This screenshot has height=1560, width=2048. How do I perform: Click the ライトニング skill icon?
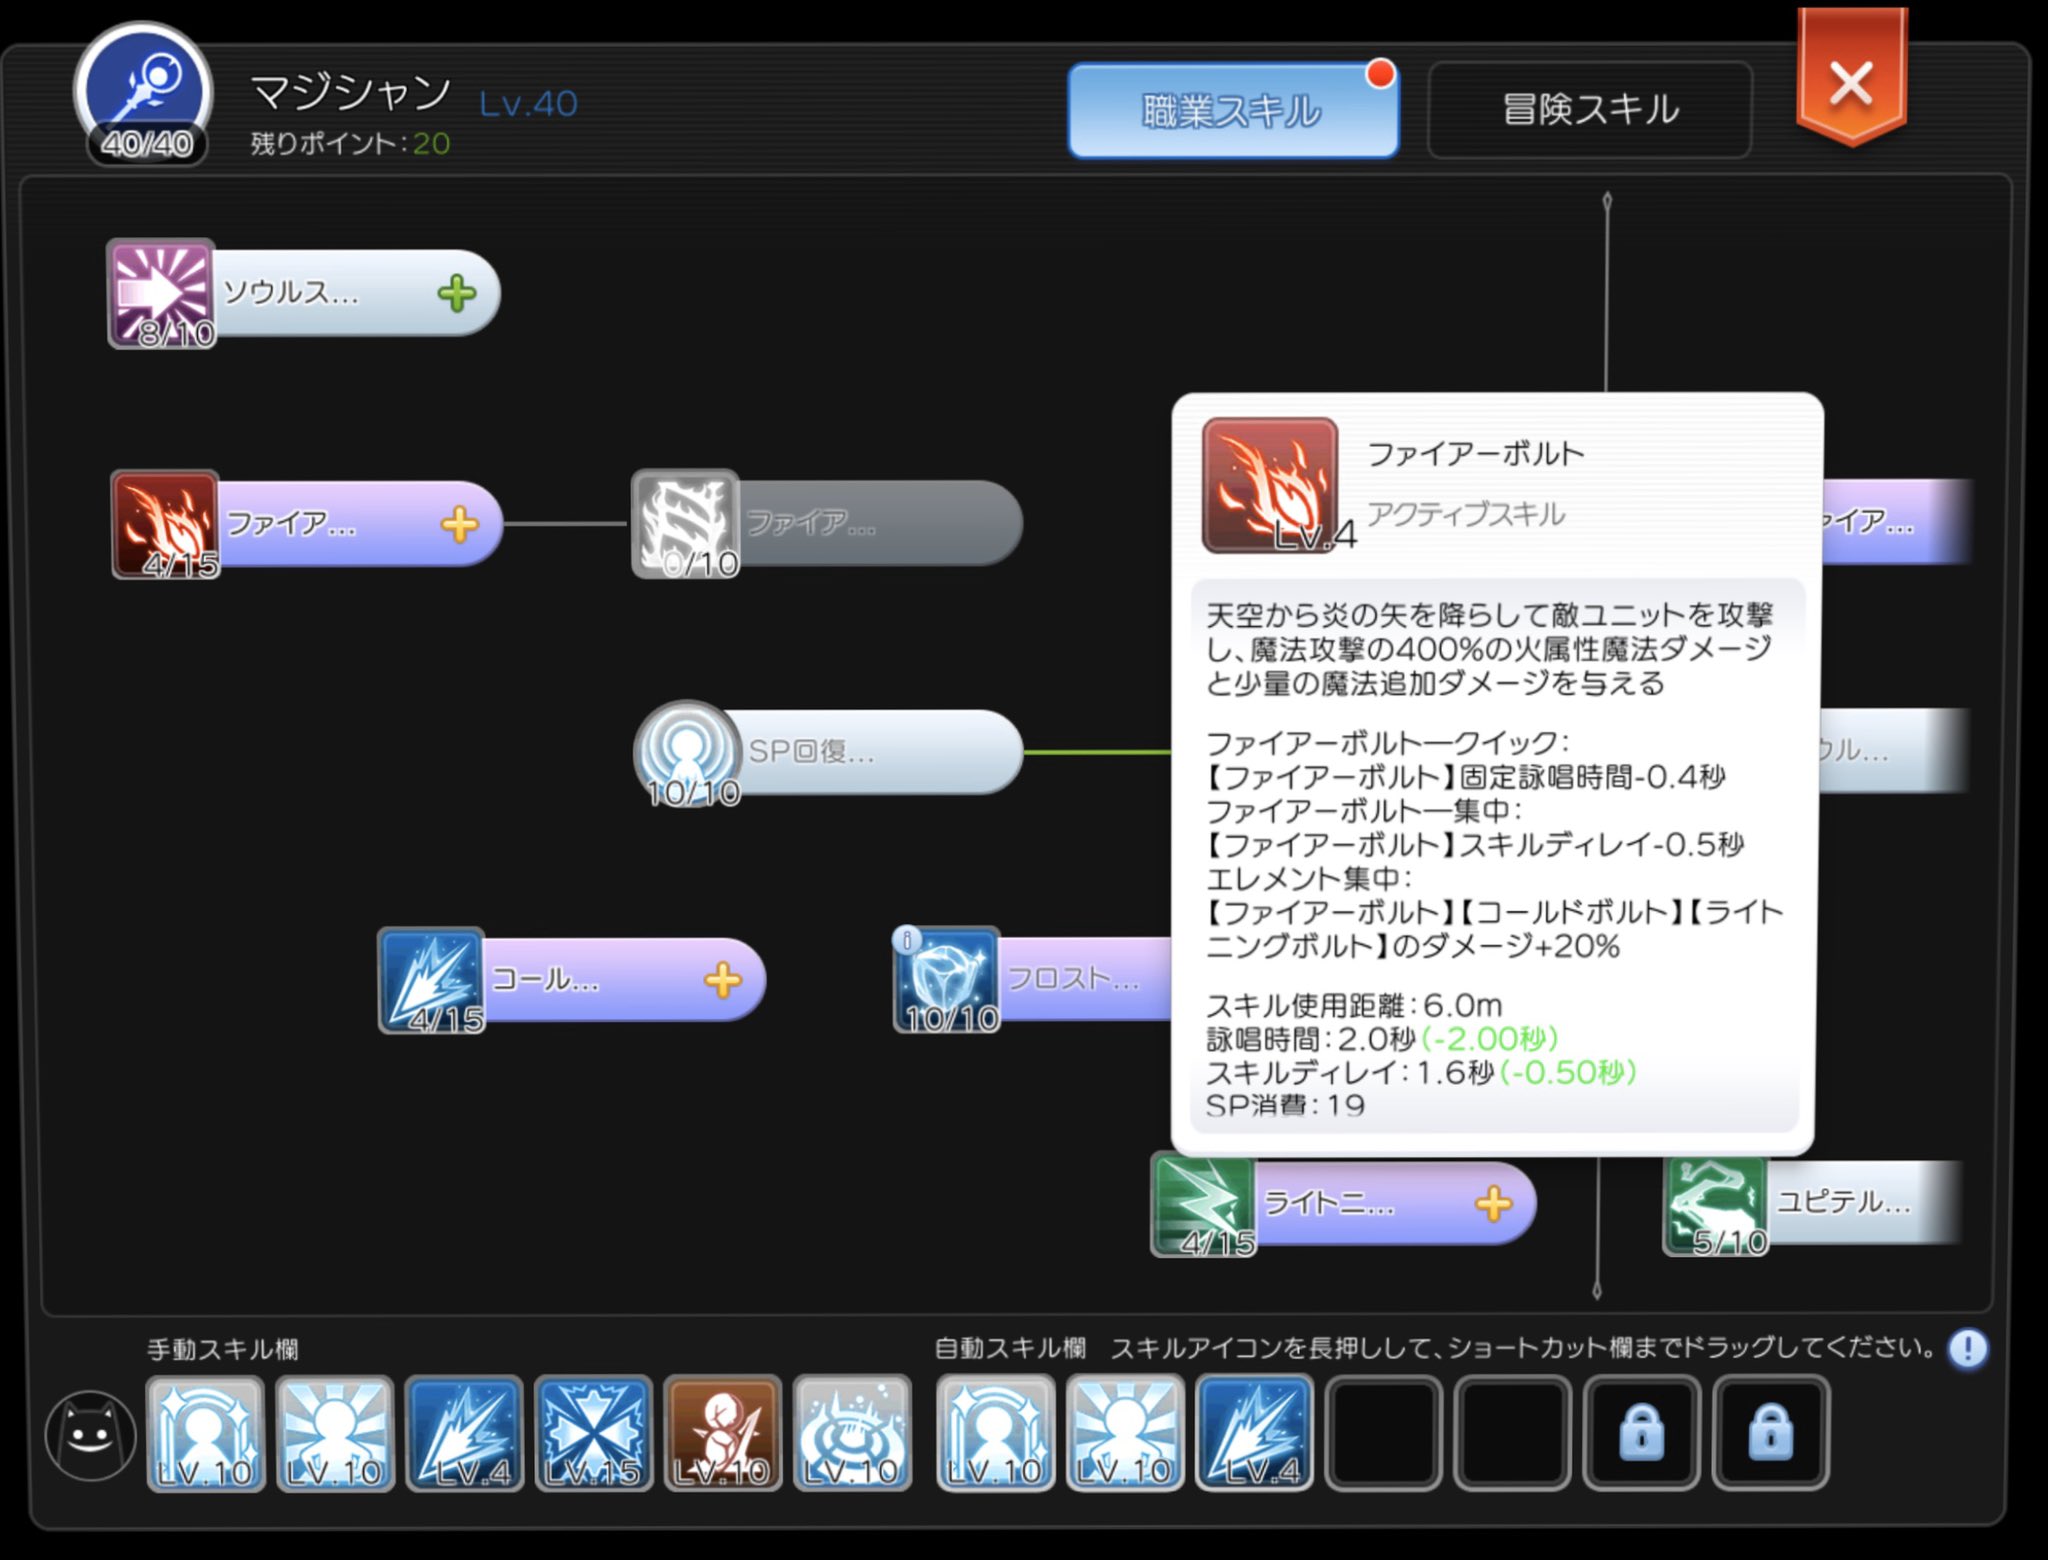pos(1205,1203)
